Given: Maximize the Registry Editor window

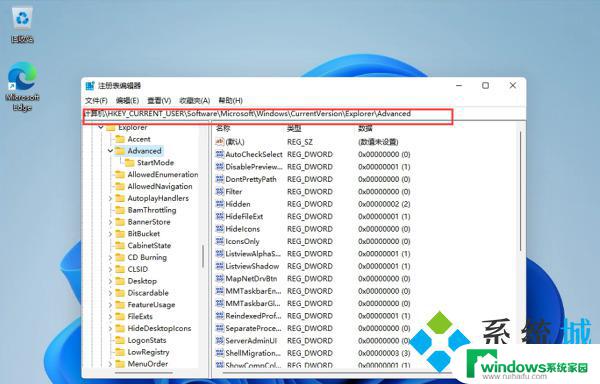Looking at the screenshot, I should click(485, 86).
